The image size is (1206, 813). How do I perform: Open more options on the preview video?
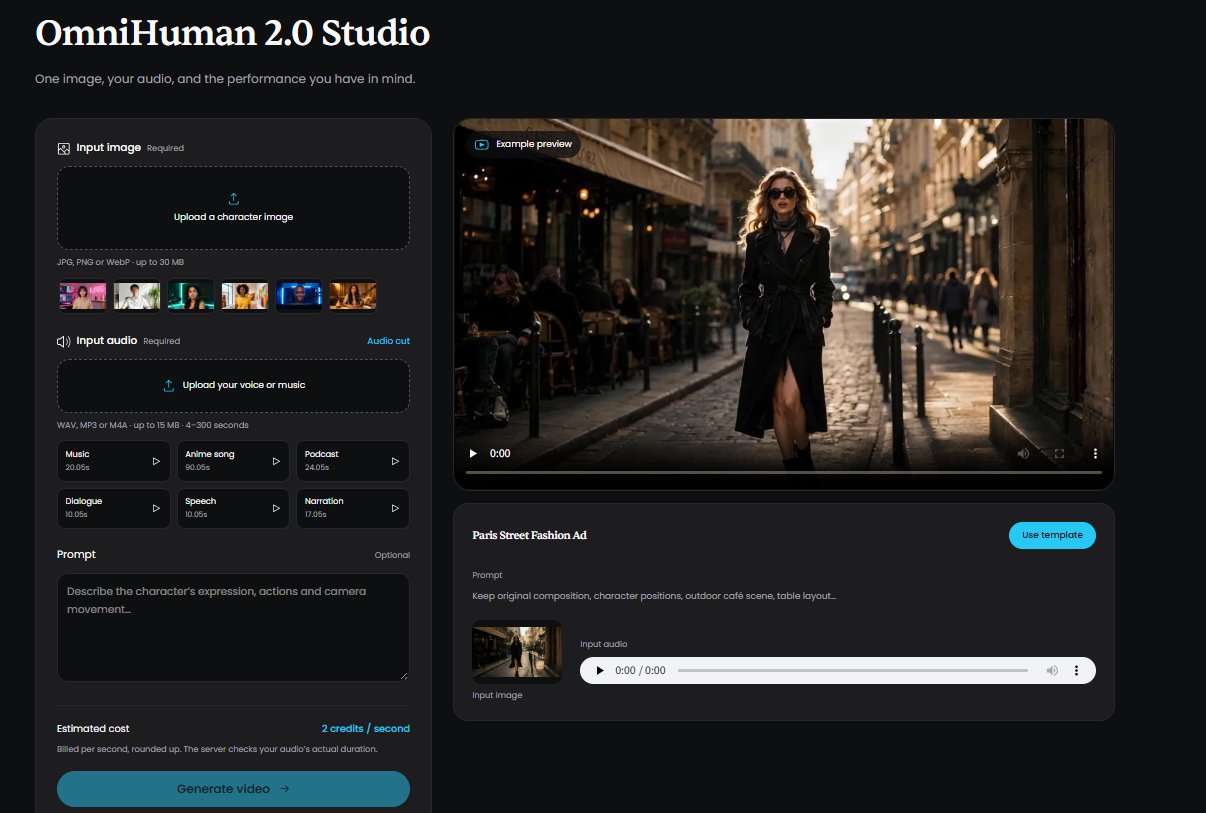[1095, 453]
